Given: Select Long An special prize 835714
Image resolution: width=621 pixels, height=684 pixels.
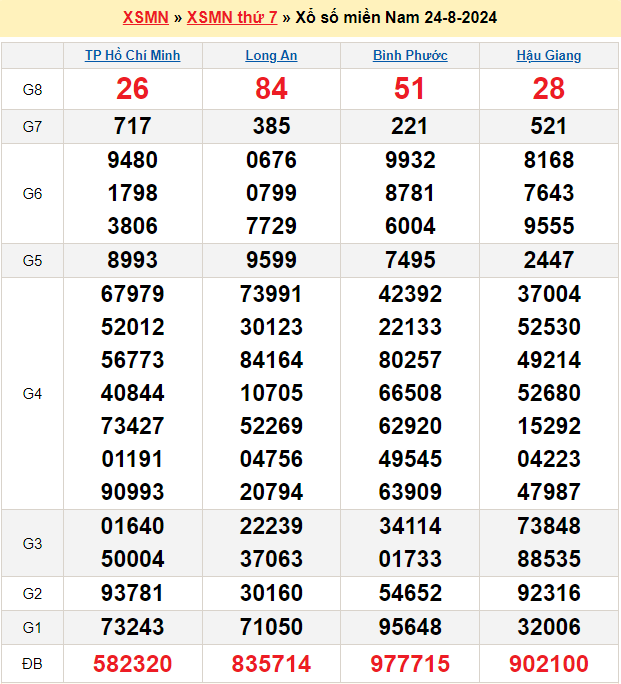Looking at the screenshot, I should 271,663.
